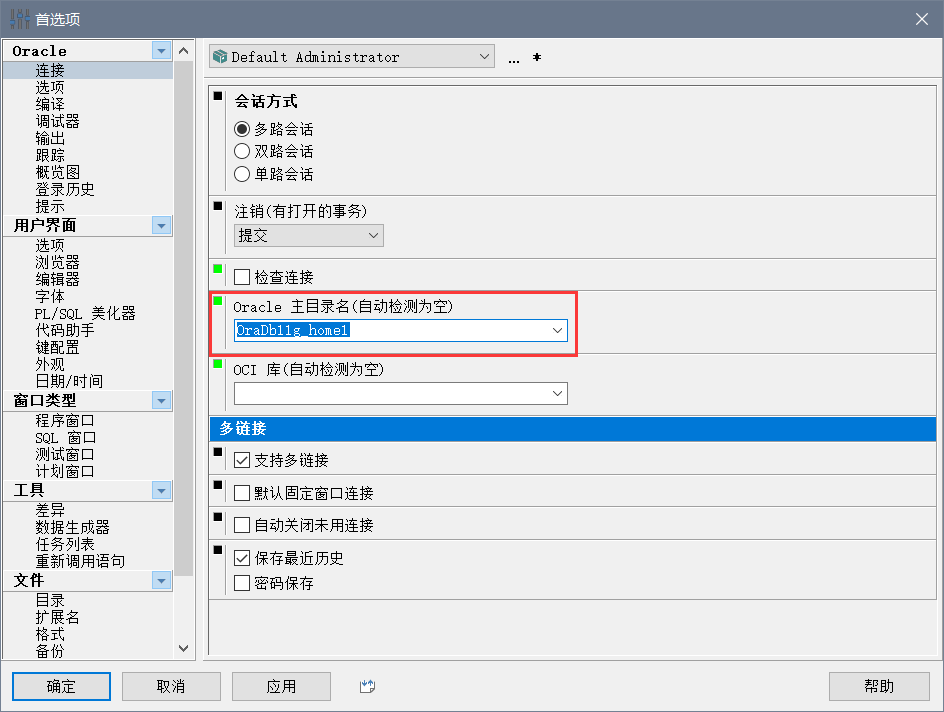Click the 应用 button

pyautogui.click(x=281, y=686)
